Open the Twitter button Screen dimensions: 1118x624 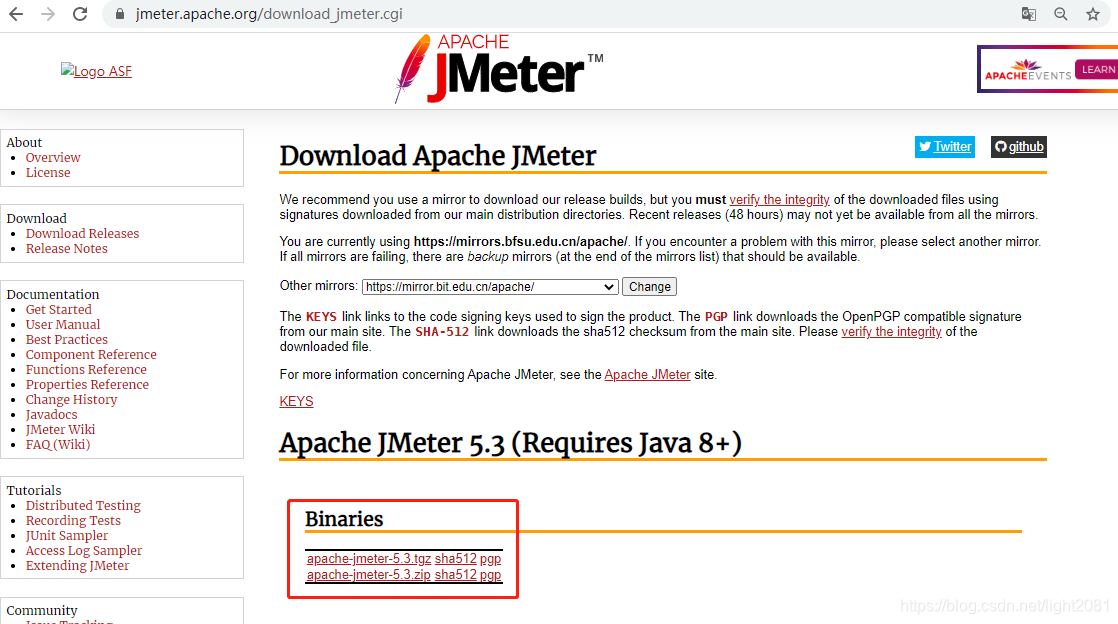tap(945, 147)
